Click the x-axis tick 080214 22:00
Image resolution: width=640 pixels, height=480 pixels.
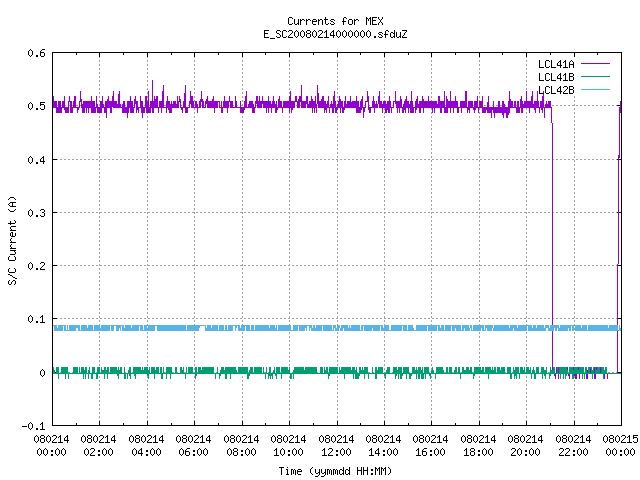tap(573, 446)
